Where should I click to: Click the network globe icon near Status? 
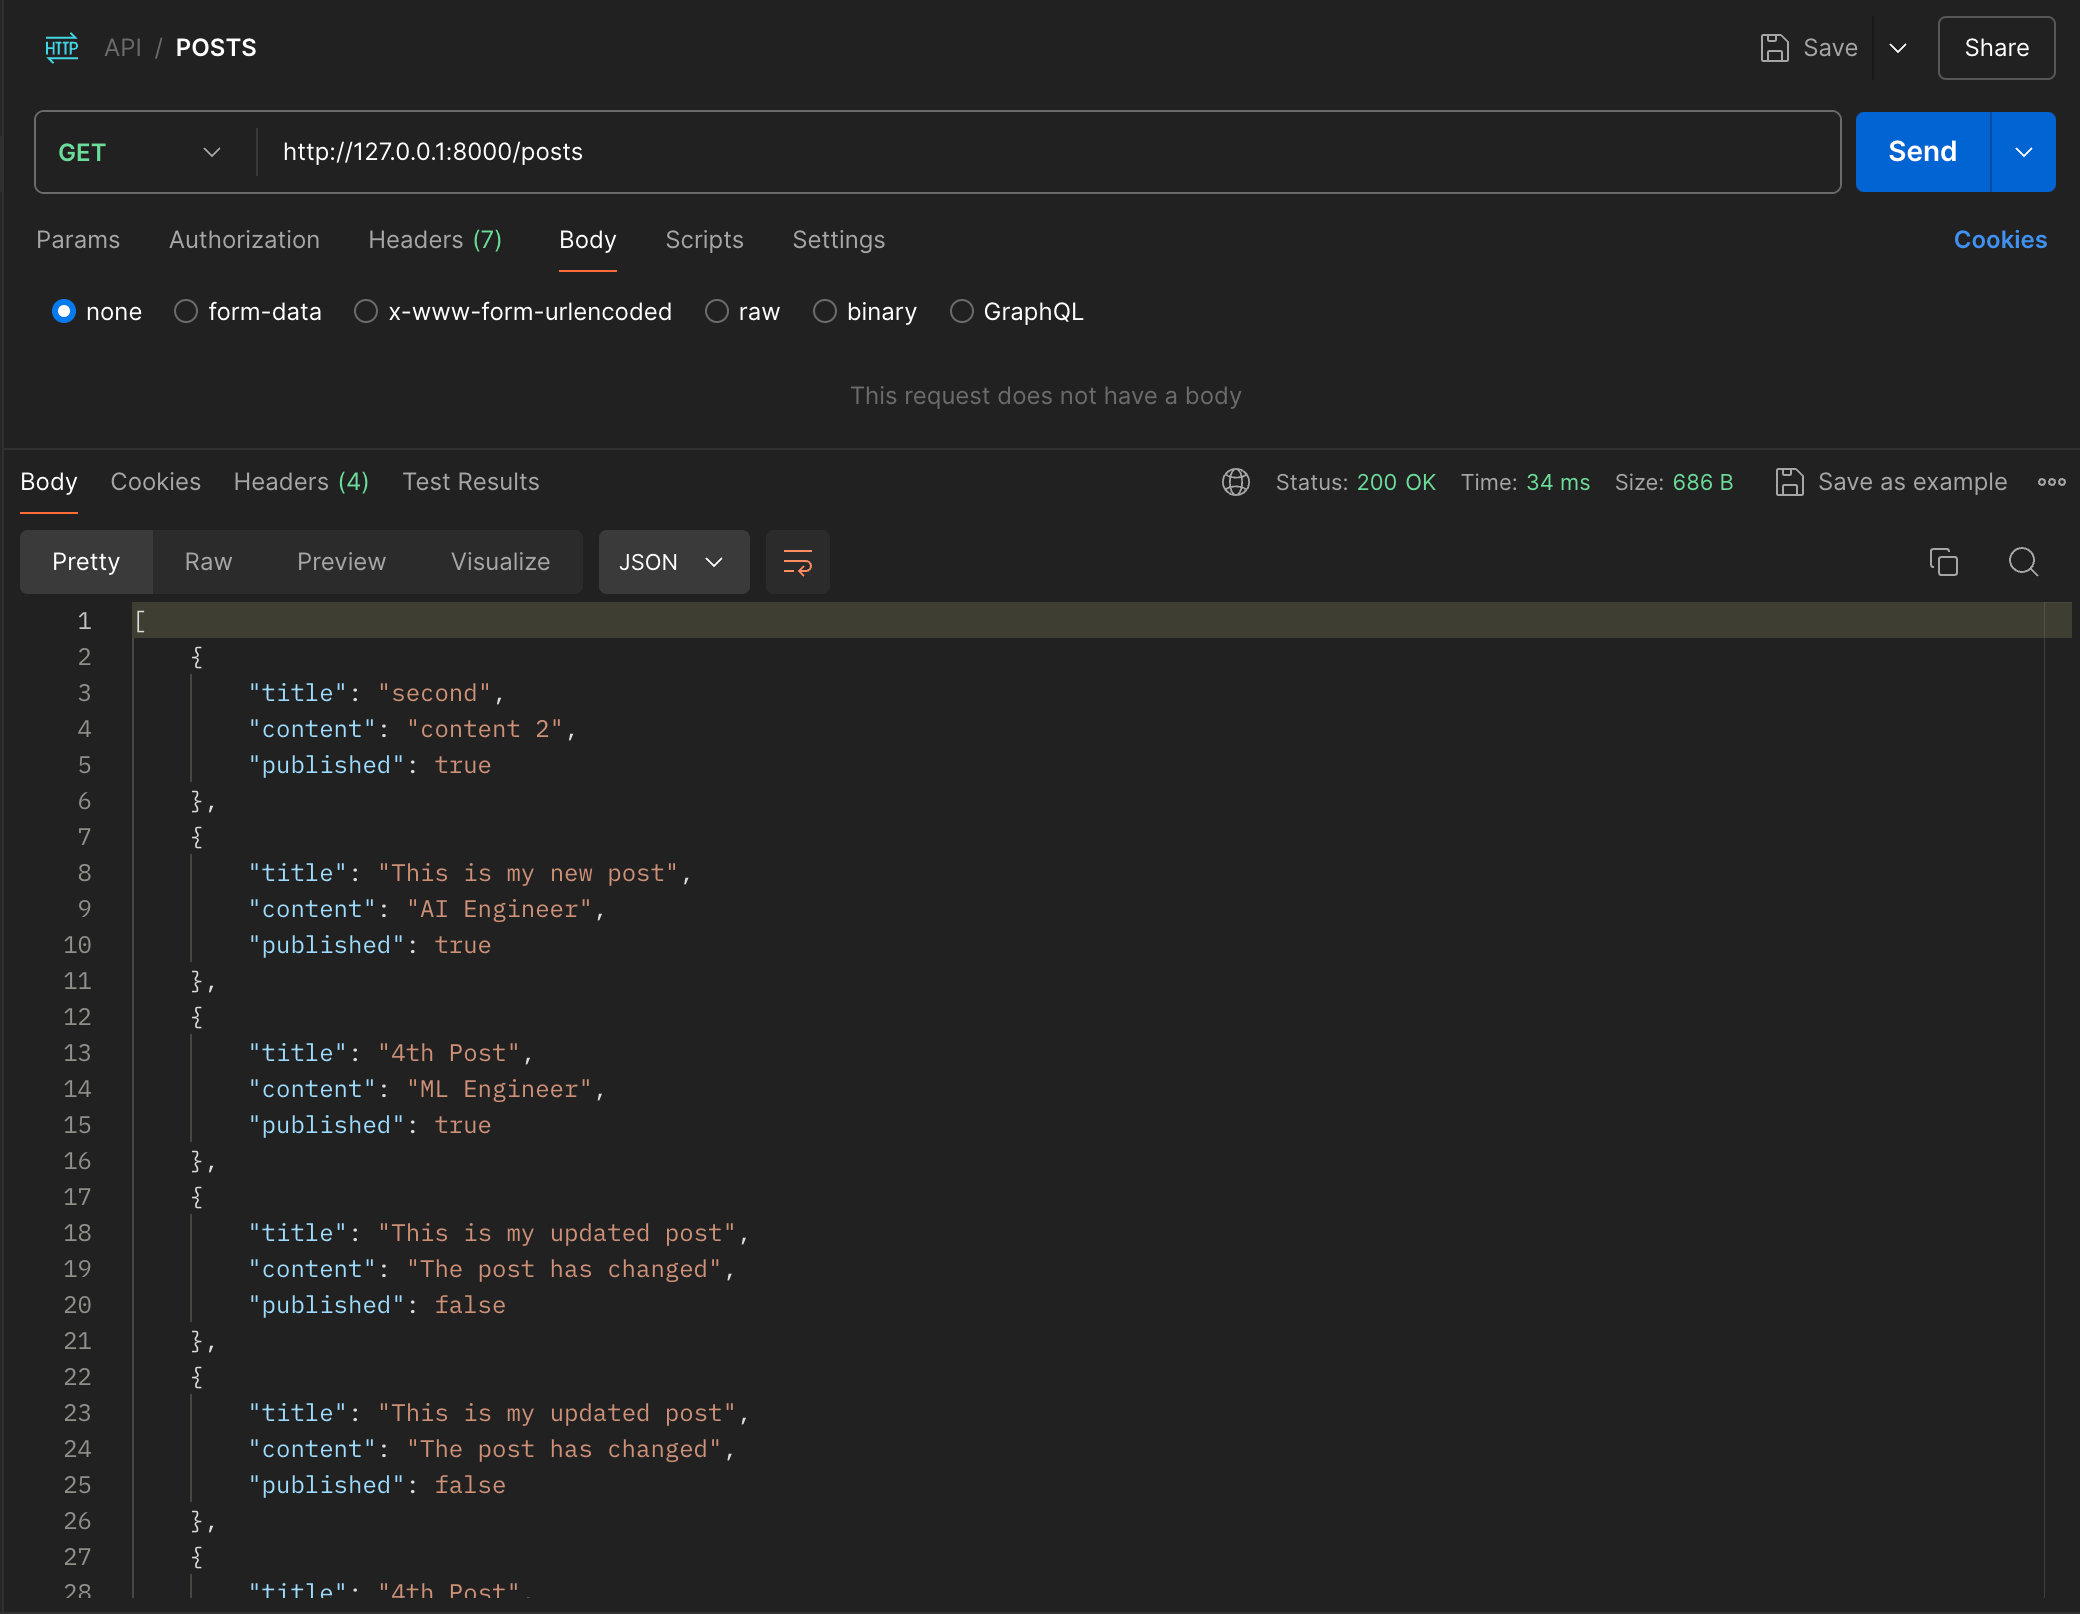(x=1236, y=482)
